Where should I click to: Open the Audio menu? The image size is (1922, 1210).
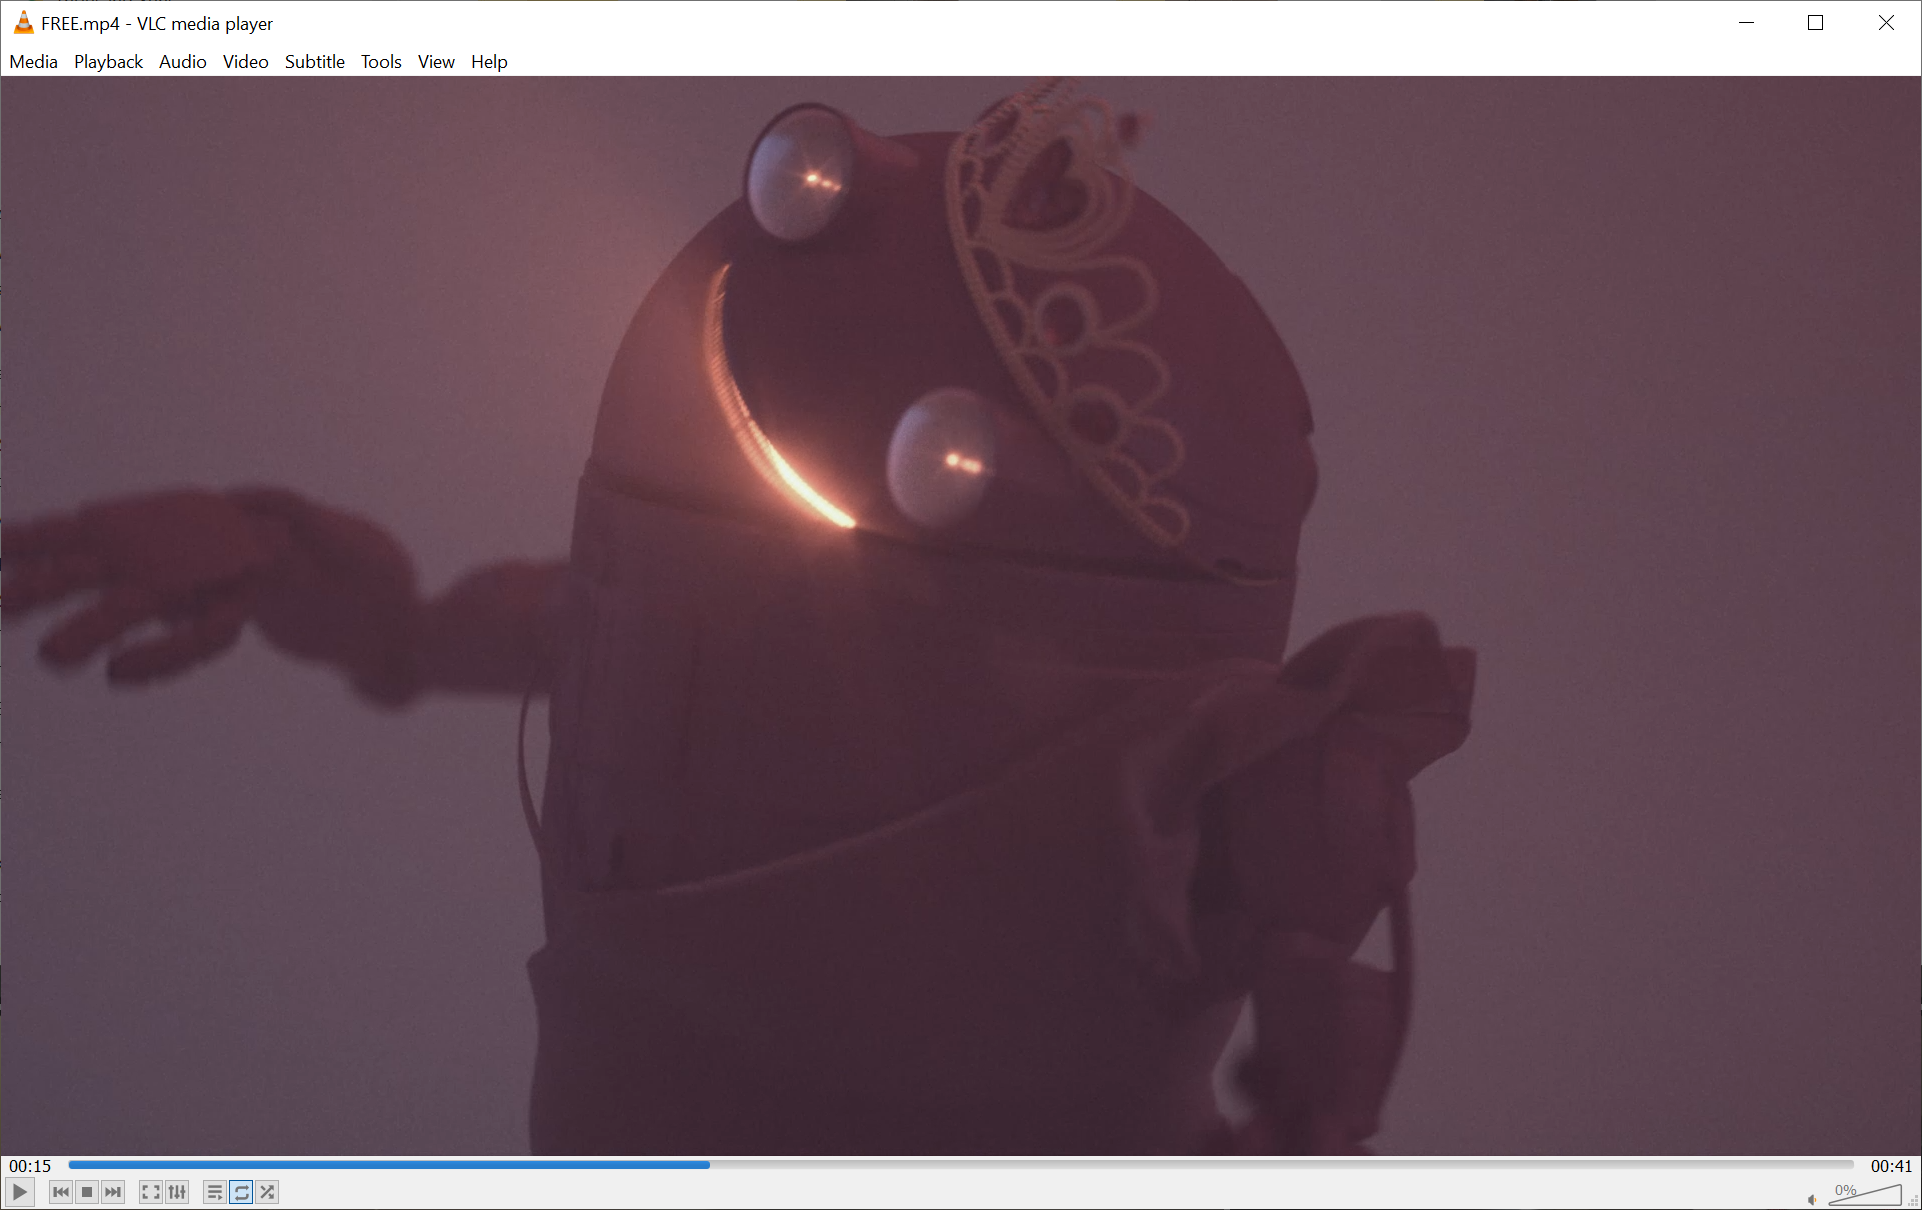coord(183,62)
